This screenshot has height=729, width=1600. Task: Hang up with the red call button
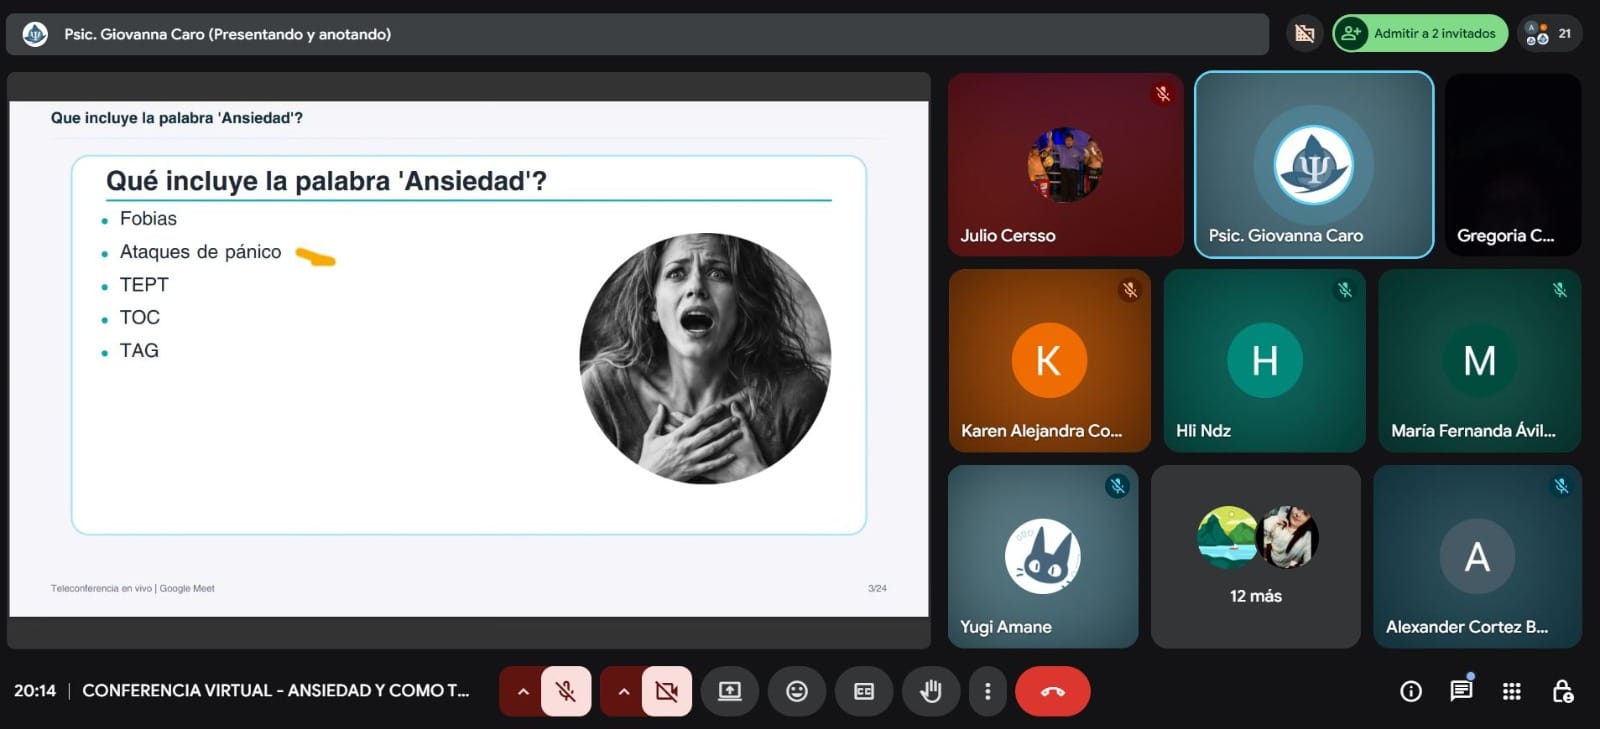click(1052, 691)
